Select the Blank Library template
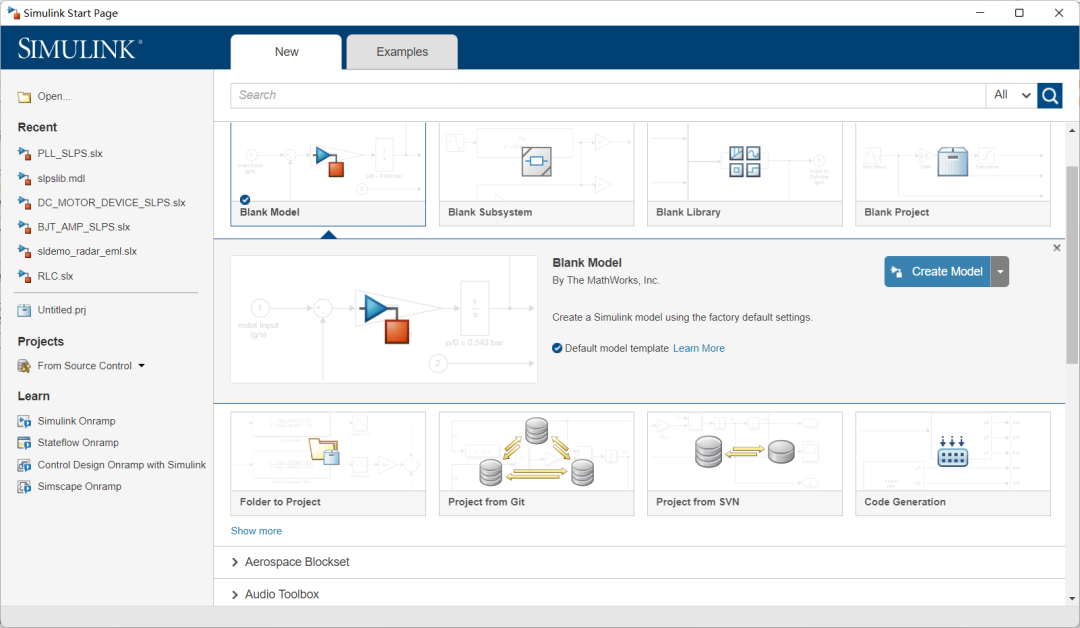 [x=745, y=174]
